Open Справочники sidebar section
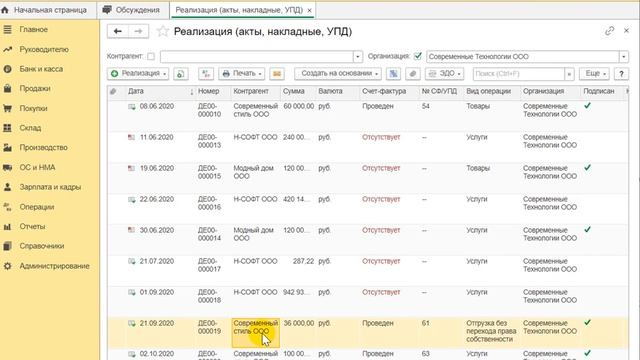This screenshot has width=640, height=360. [42, 246]
